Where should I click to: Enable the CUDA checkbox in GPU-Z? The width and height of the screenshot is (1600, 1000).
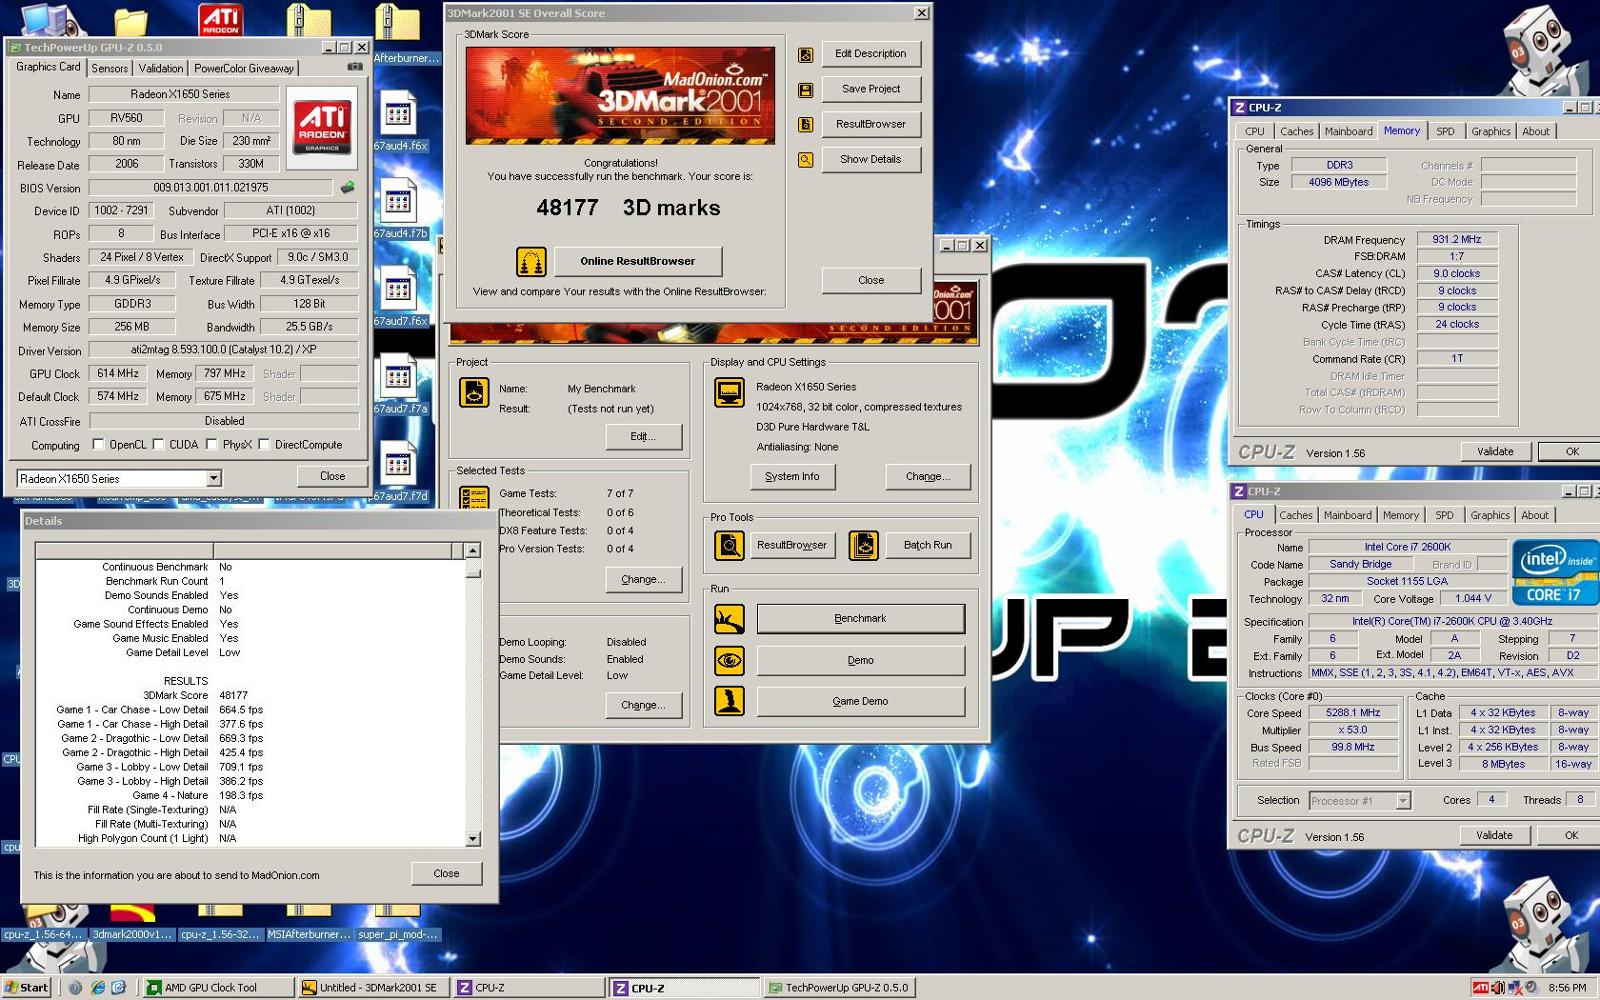pyautogui.click(x=158, y=445)
